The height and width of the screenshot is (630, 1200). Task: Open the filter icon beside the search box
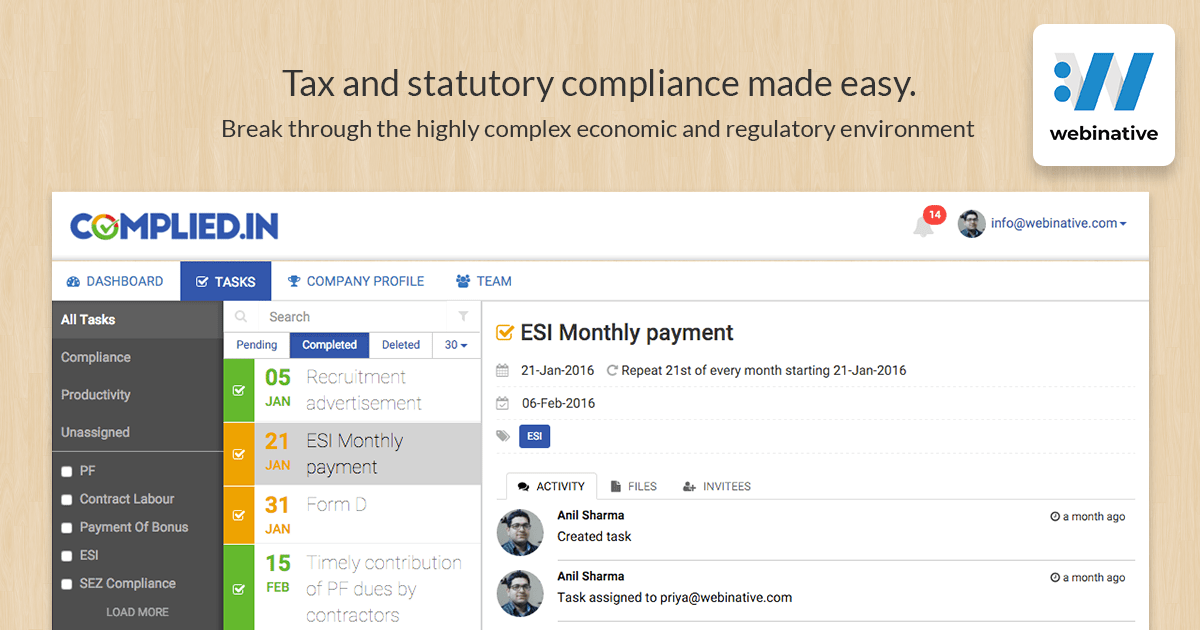[x=461, y=316]
